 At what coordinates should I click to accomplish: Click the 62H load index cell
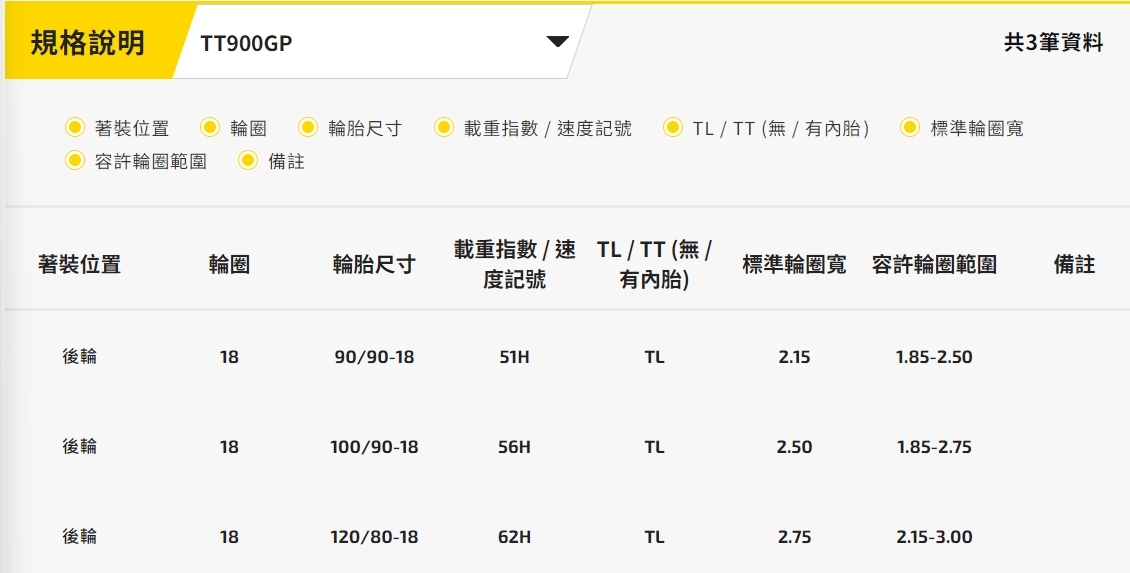(514, 537)
